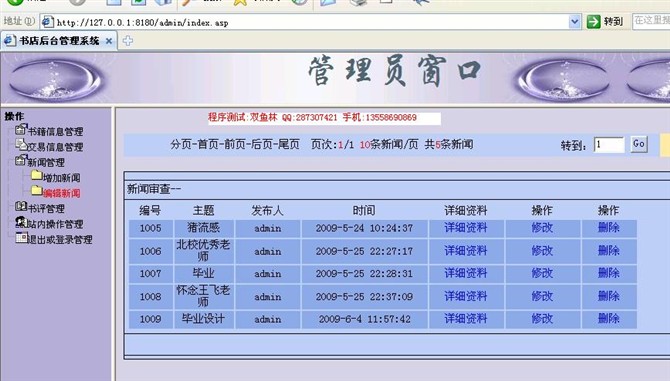Image resolution: width=670 pixels, height=381 pixels.
Task: Click the 发布人 column header
Action: (x=267, y=210)
